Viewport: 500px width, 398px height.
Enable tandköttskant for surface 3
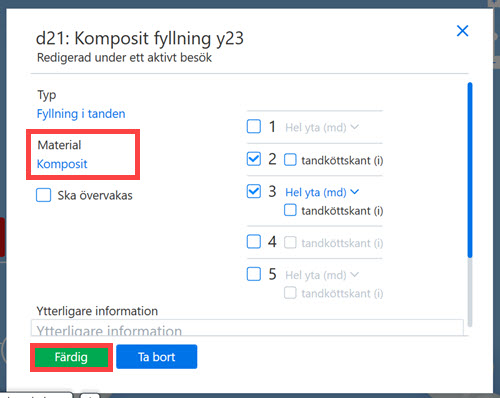tap(290, 210)
